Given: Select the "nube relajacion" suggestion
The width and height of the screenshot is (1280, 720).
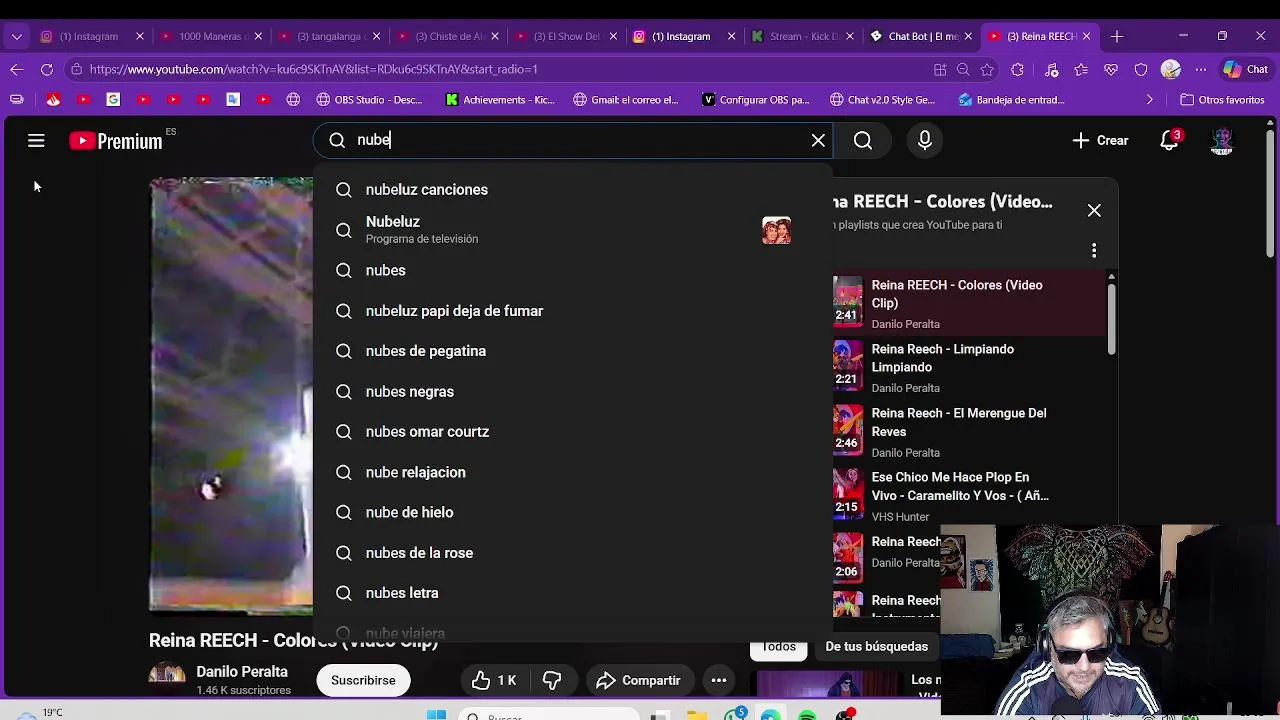Looking at the screenshot, I should (x=572, y=472).
